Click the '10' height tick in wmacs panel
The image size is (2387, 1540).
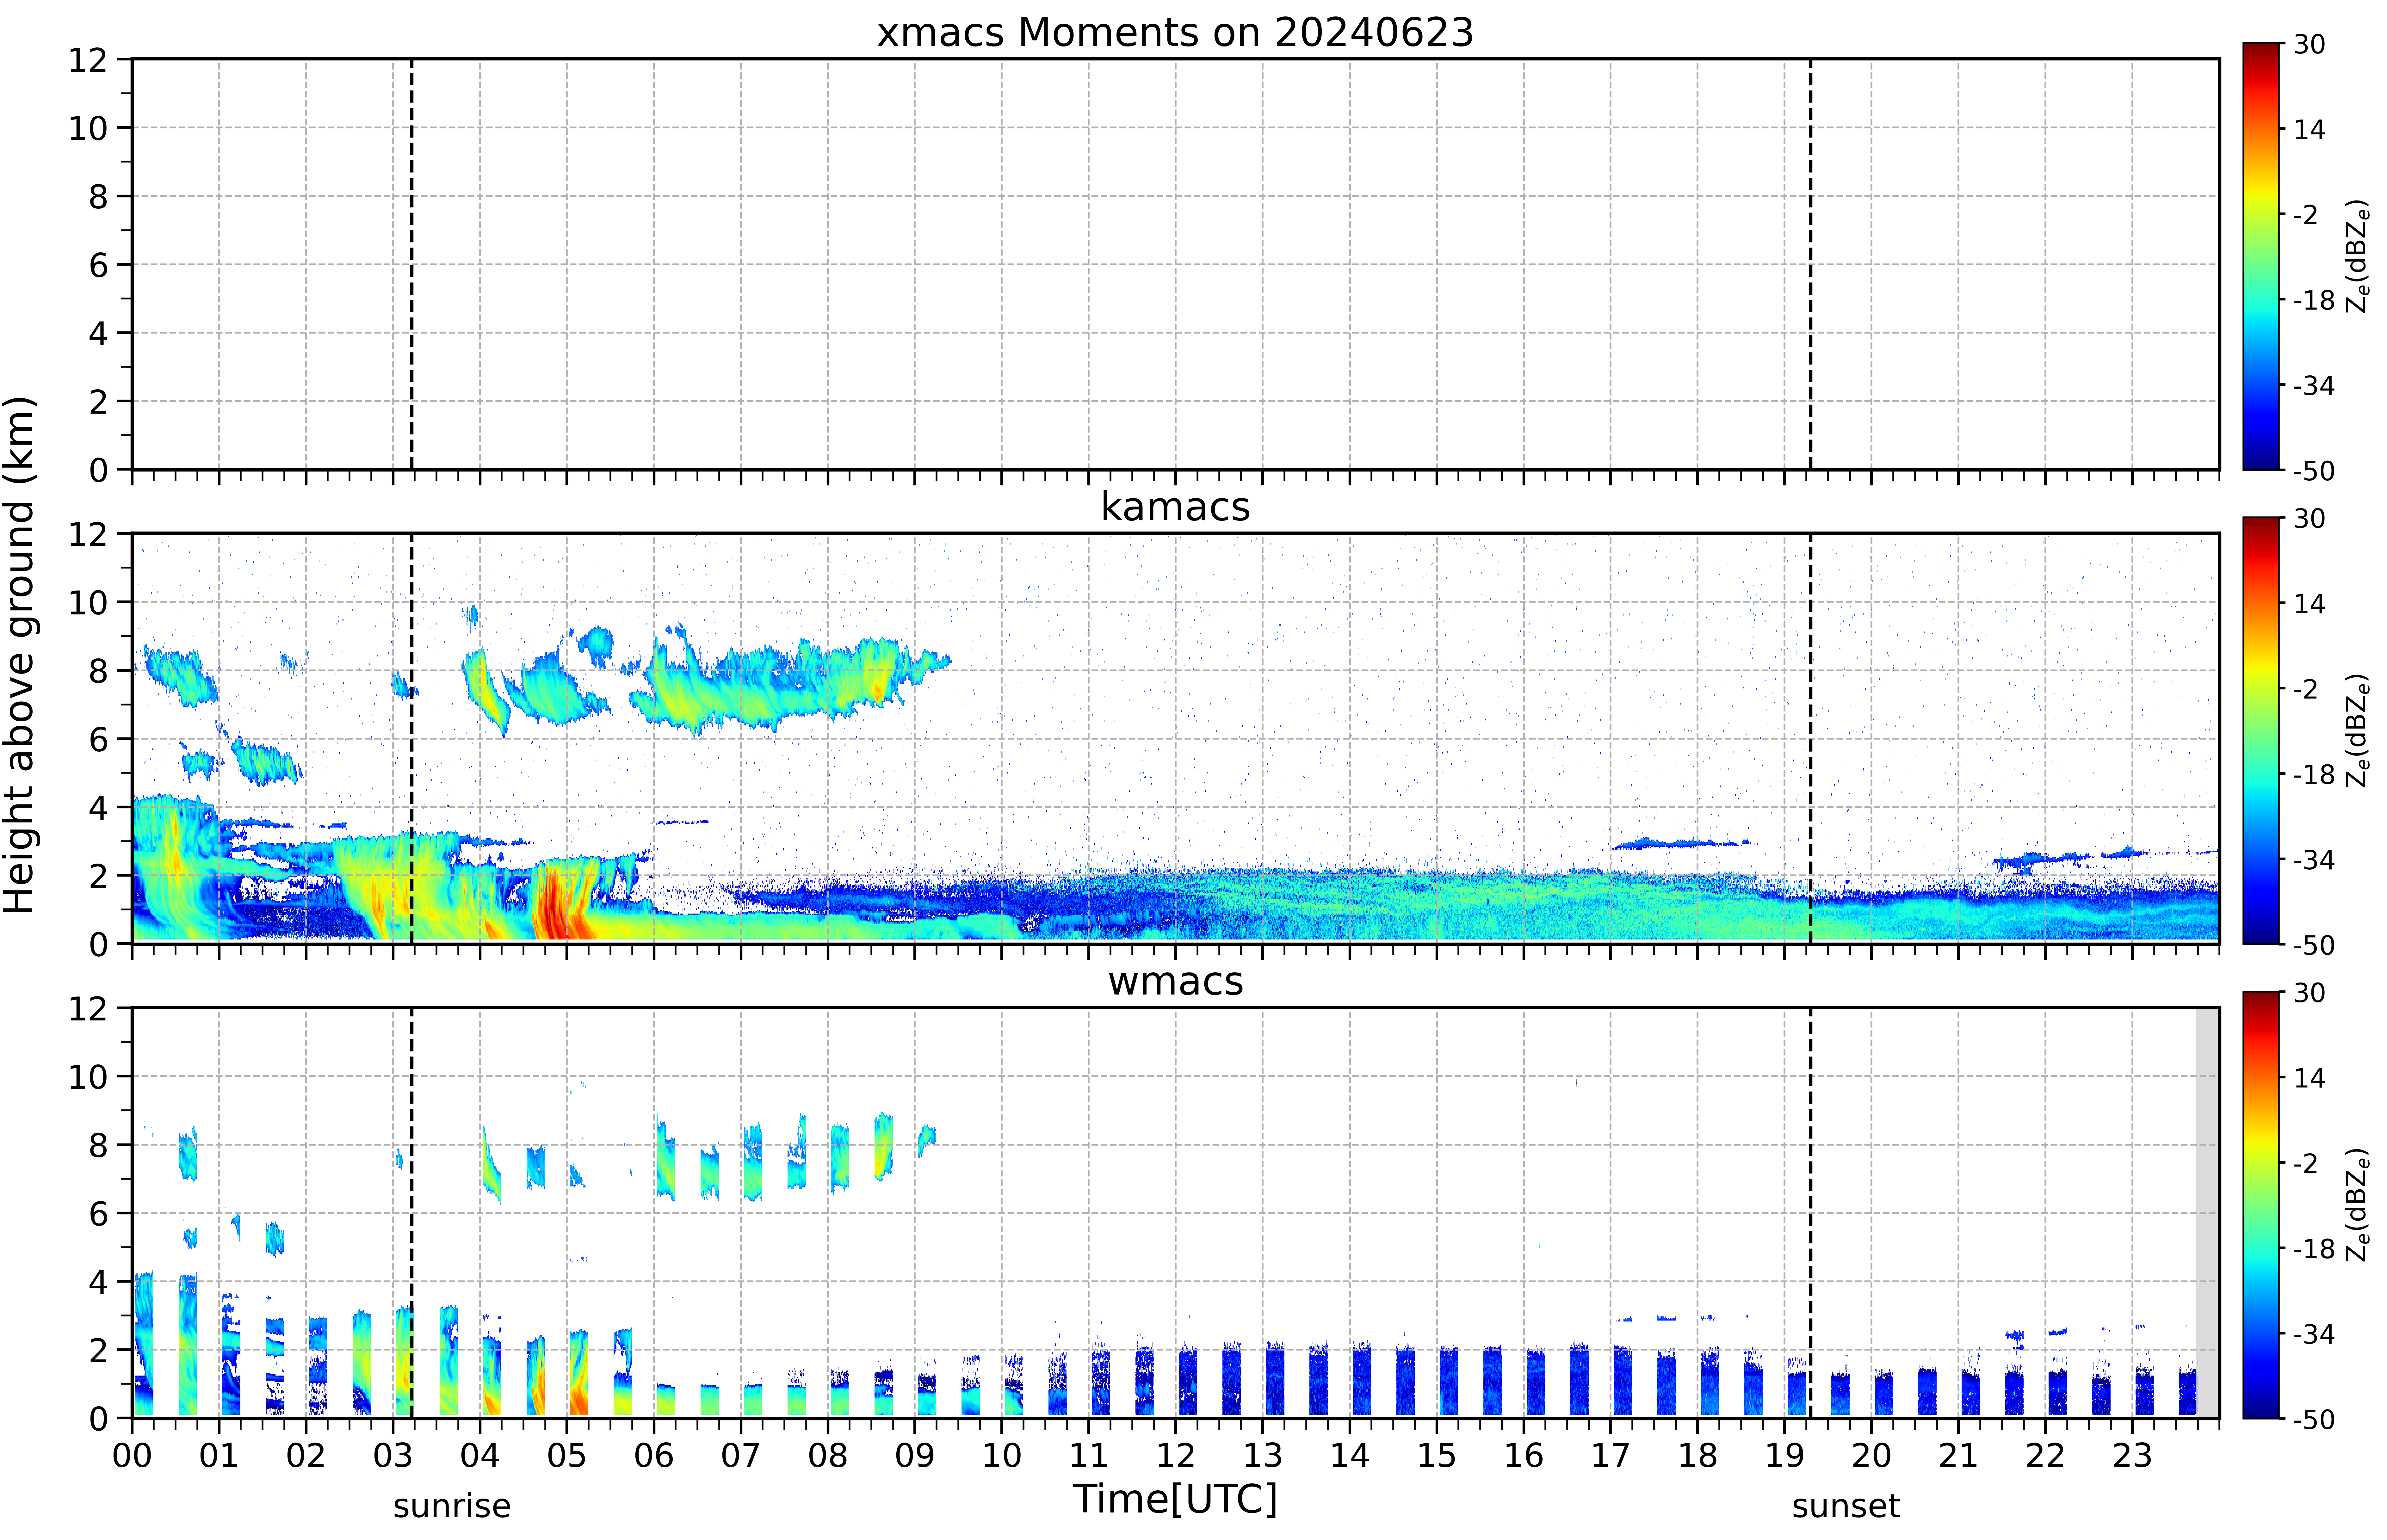pyautogui.click(x=88, y=1077)
